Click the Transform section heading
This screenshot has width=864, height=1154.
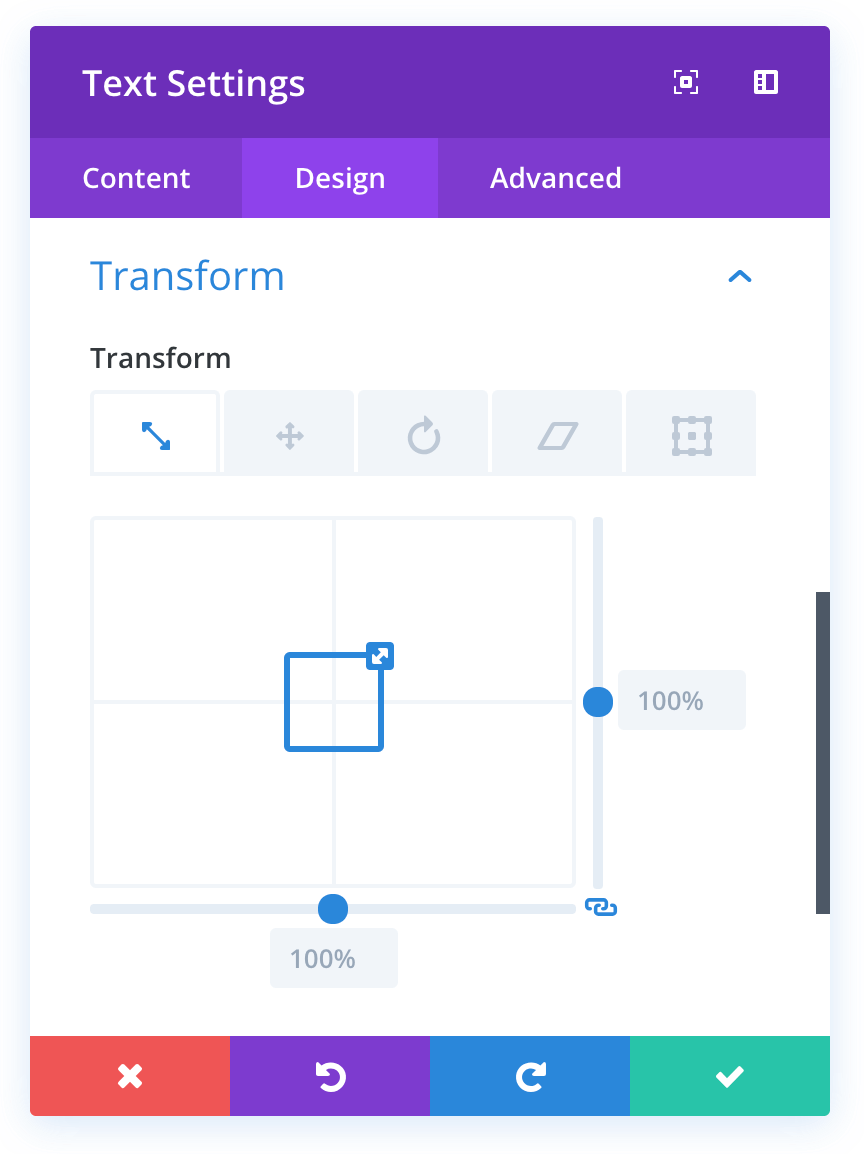(x=188, y=276)
